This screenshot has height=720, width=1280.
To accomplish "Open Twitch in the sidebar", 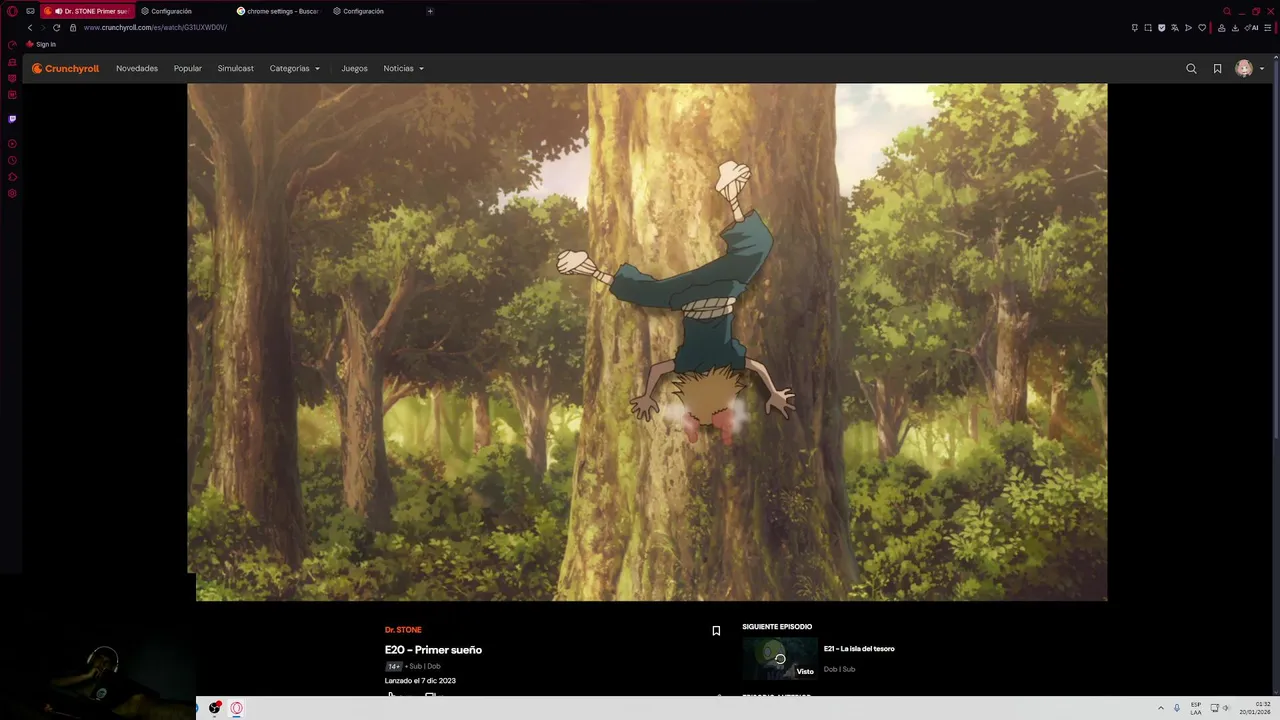I will pyautogui.click(x=12, y=119).
